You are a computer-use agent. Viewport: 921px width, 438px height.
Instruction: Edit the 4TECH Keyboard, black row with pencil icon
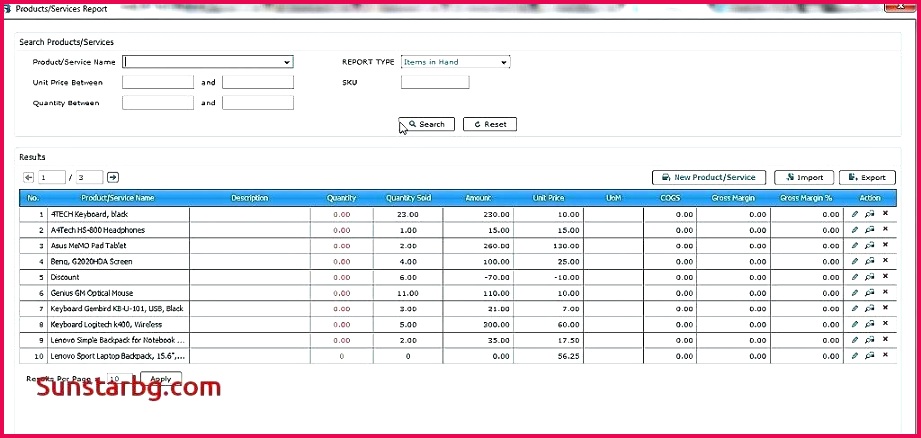(855, 214)
